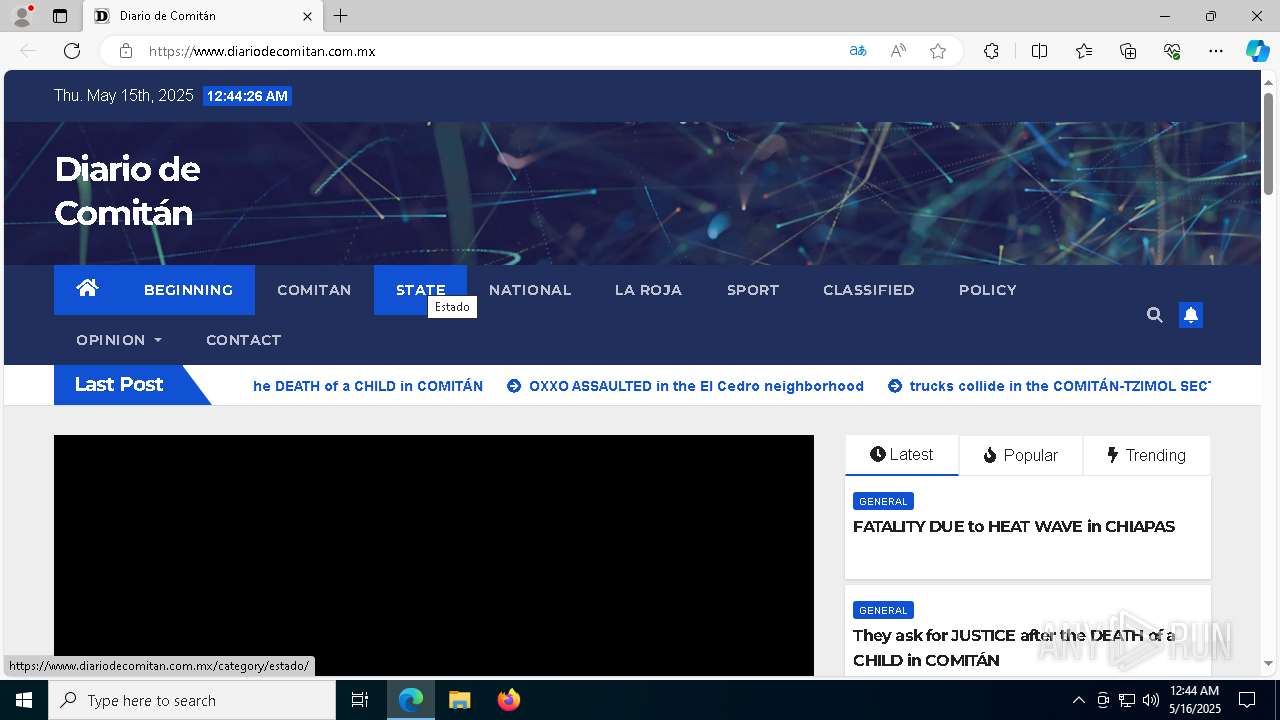Open the CONTACT page
This screenshot has height=720, width=1280.
(243, 340)
